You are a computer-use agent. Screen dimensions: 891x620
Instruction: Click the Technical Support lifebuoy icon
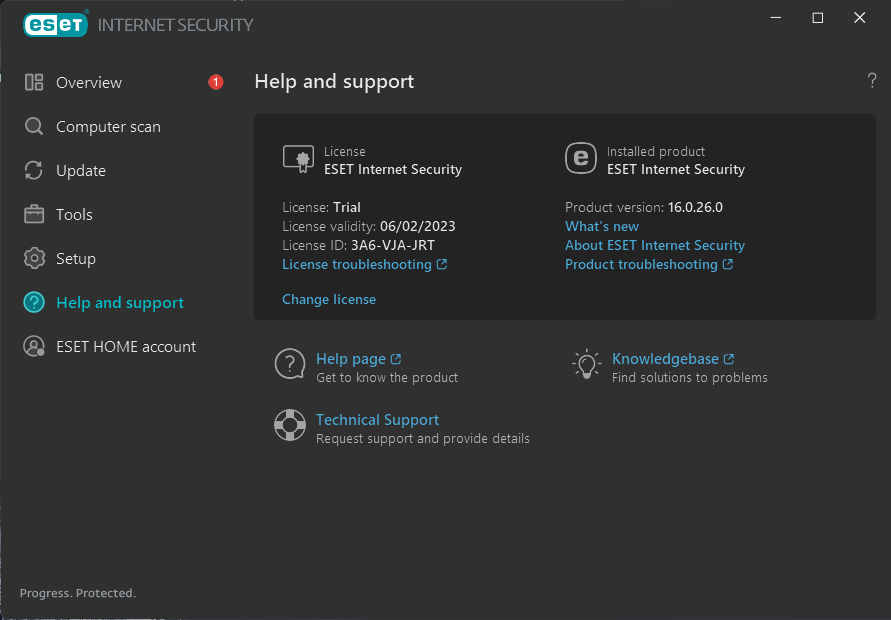(290, 425)
